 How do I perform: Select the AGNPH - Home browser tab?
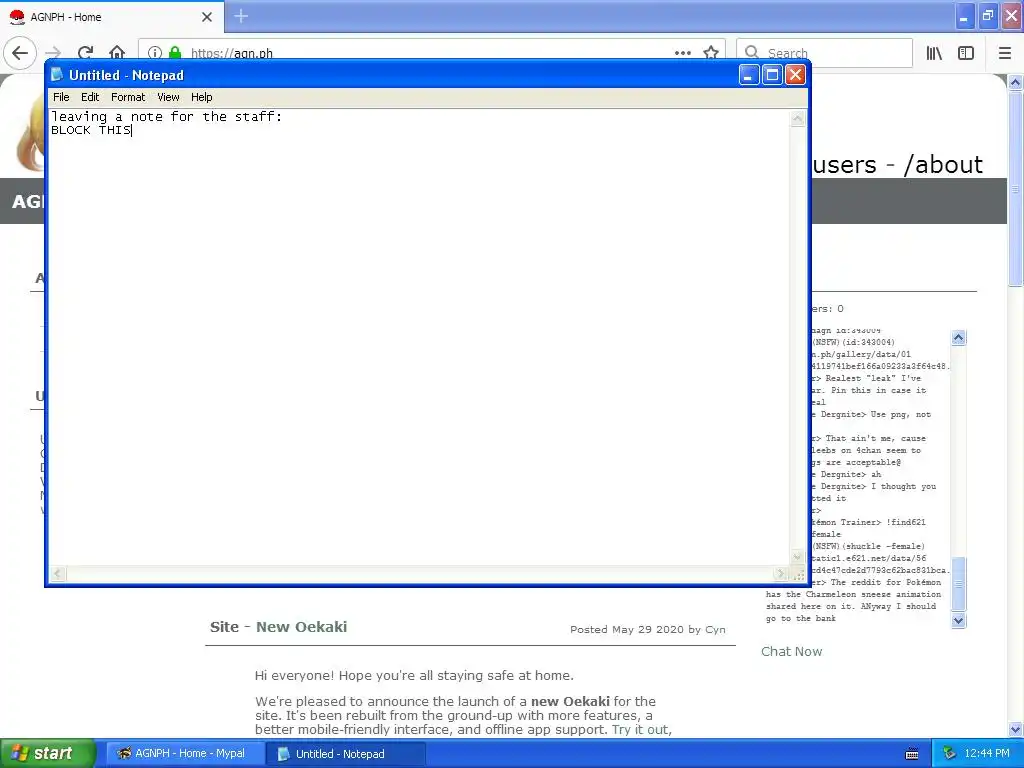point(111,17)
